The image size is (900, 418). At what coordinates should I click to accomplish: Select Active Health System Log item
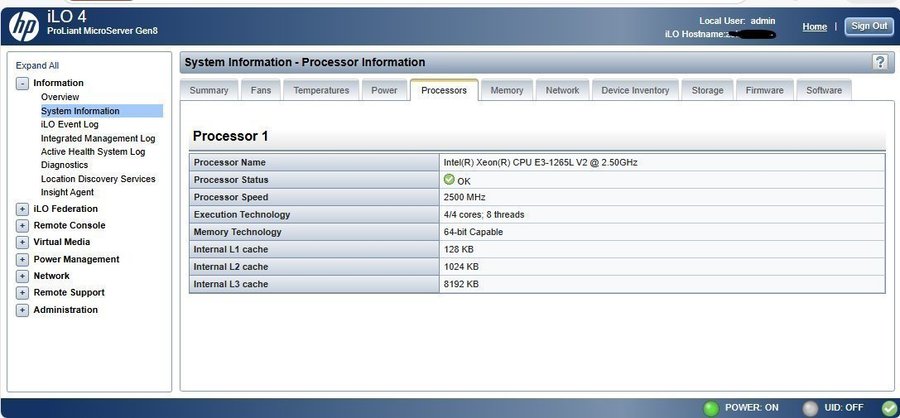[93, 152]
